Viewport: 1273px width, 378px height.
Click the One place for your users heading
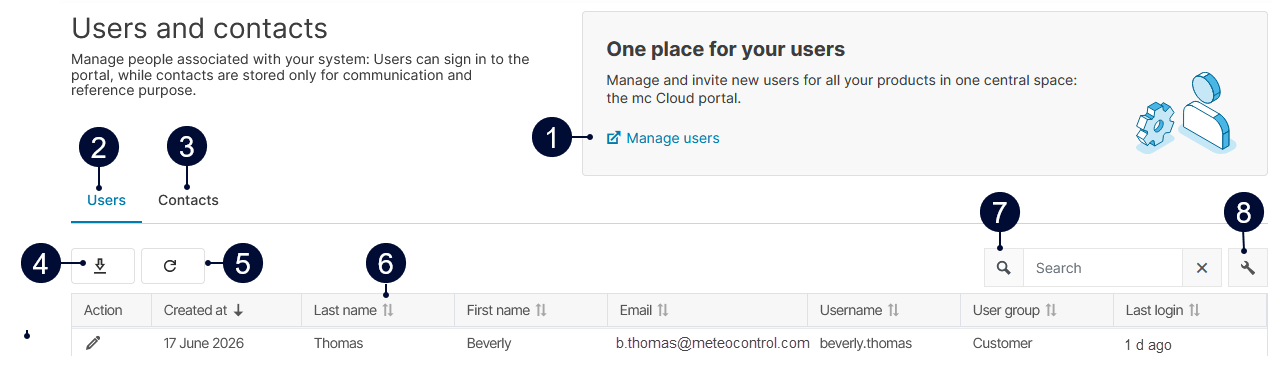(x=726, y=49)
